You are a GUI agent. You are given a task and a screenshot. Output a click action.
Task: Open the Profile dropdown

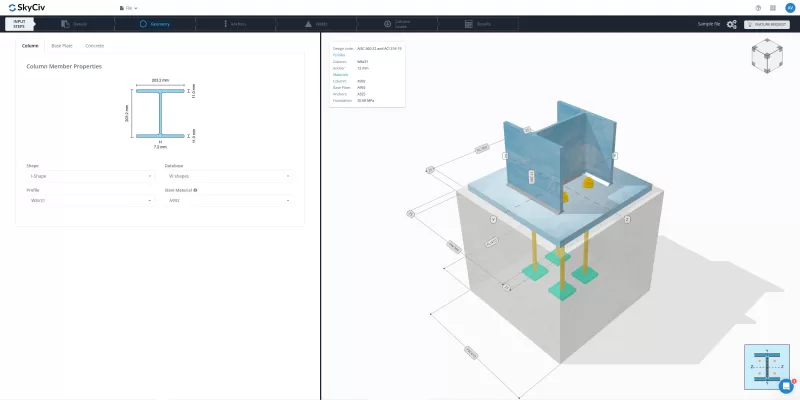tap(90, 201)
